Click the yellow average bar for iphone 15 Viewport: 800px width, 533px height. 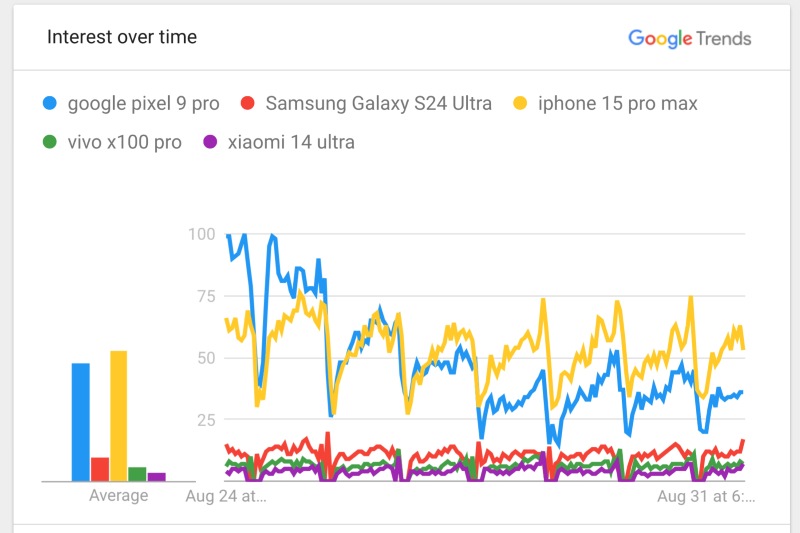coord(119,416)
